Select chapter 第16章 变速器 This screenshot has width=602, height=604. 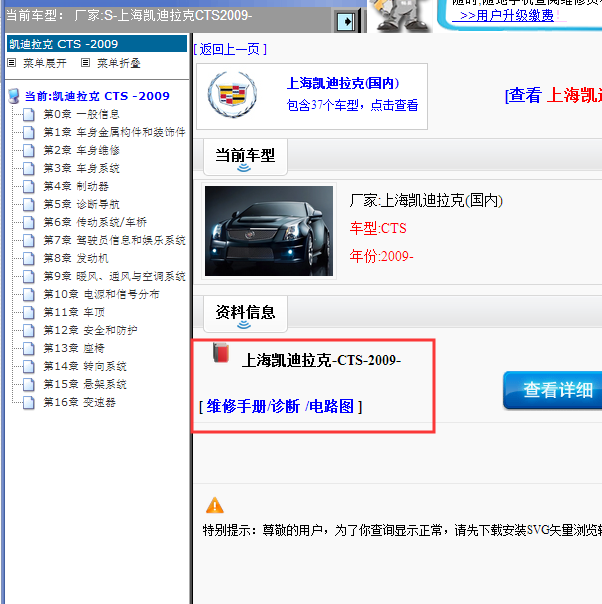pos(79,402)
